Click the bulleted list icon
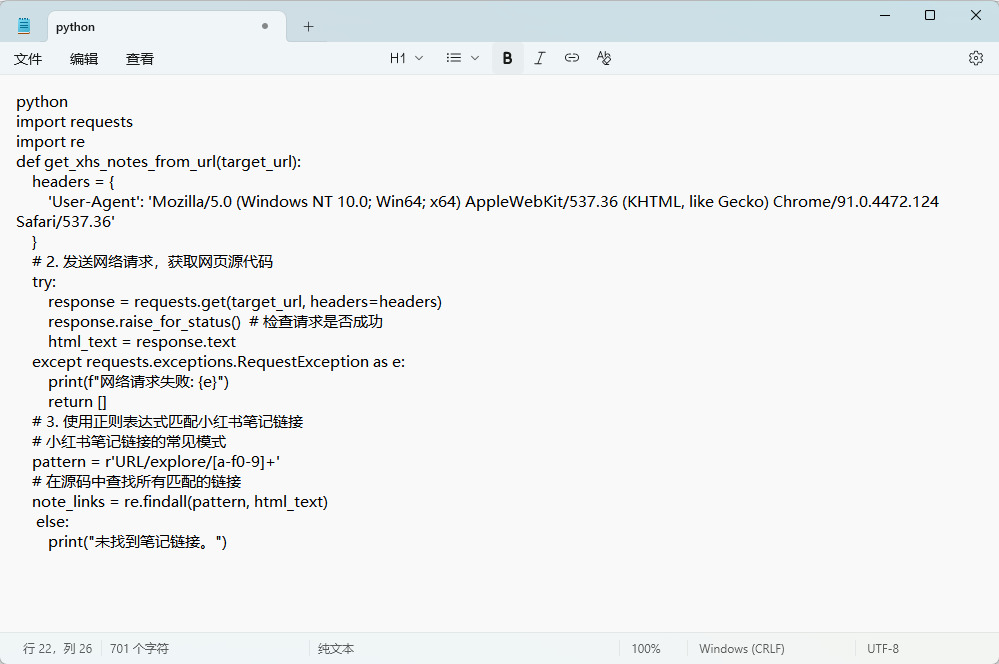Viewport: 999px width, 664px height. tap(454, 58)
